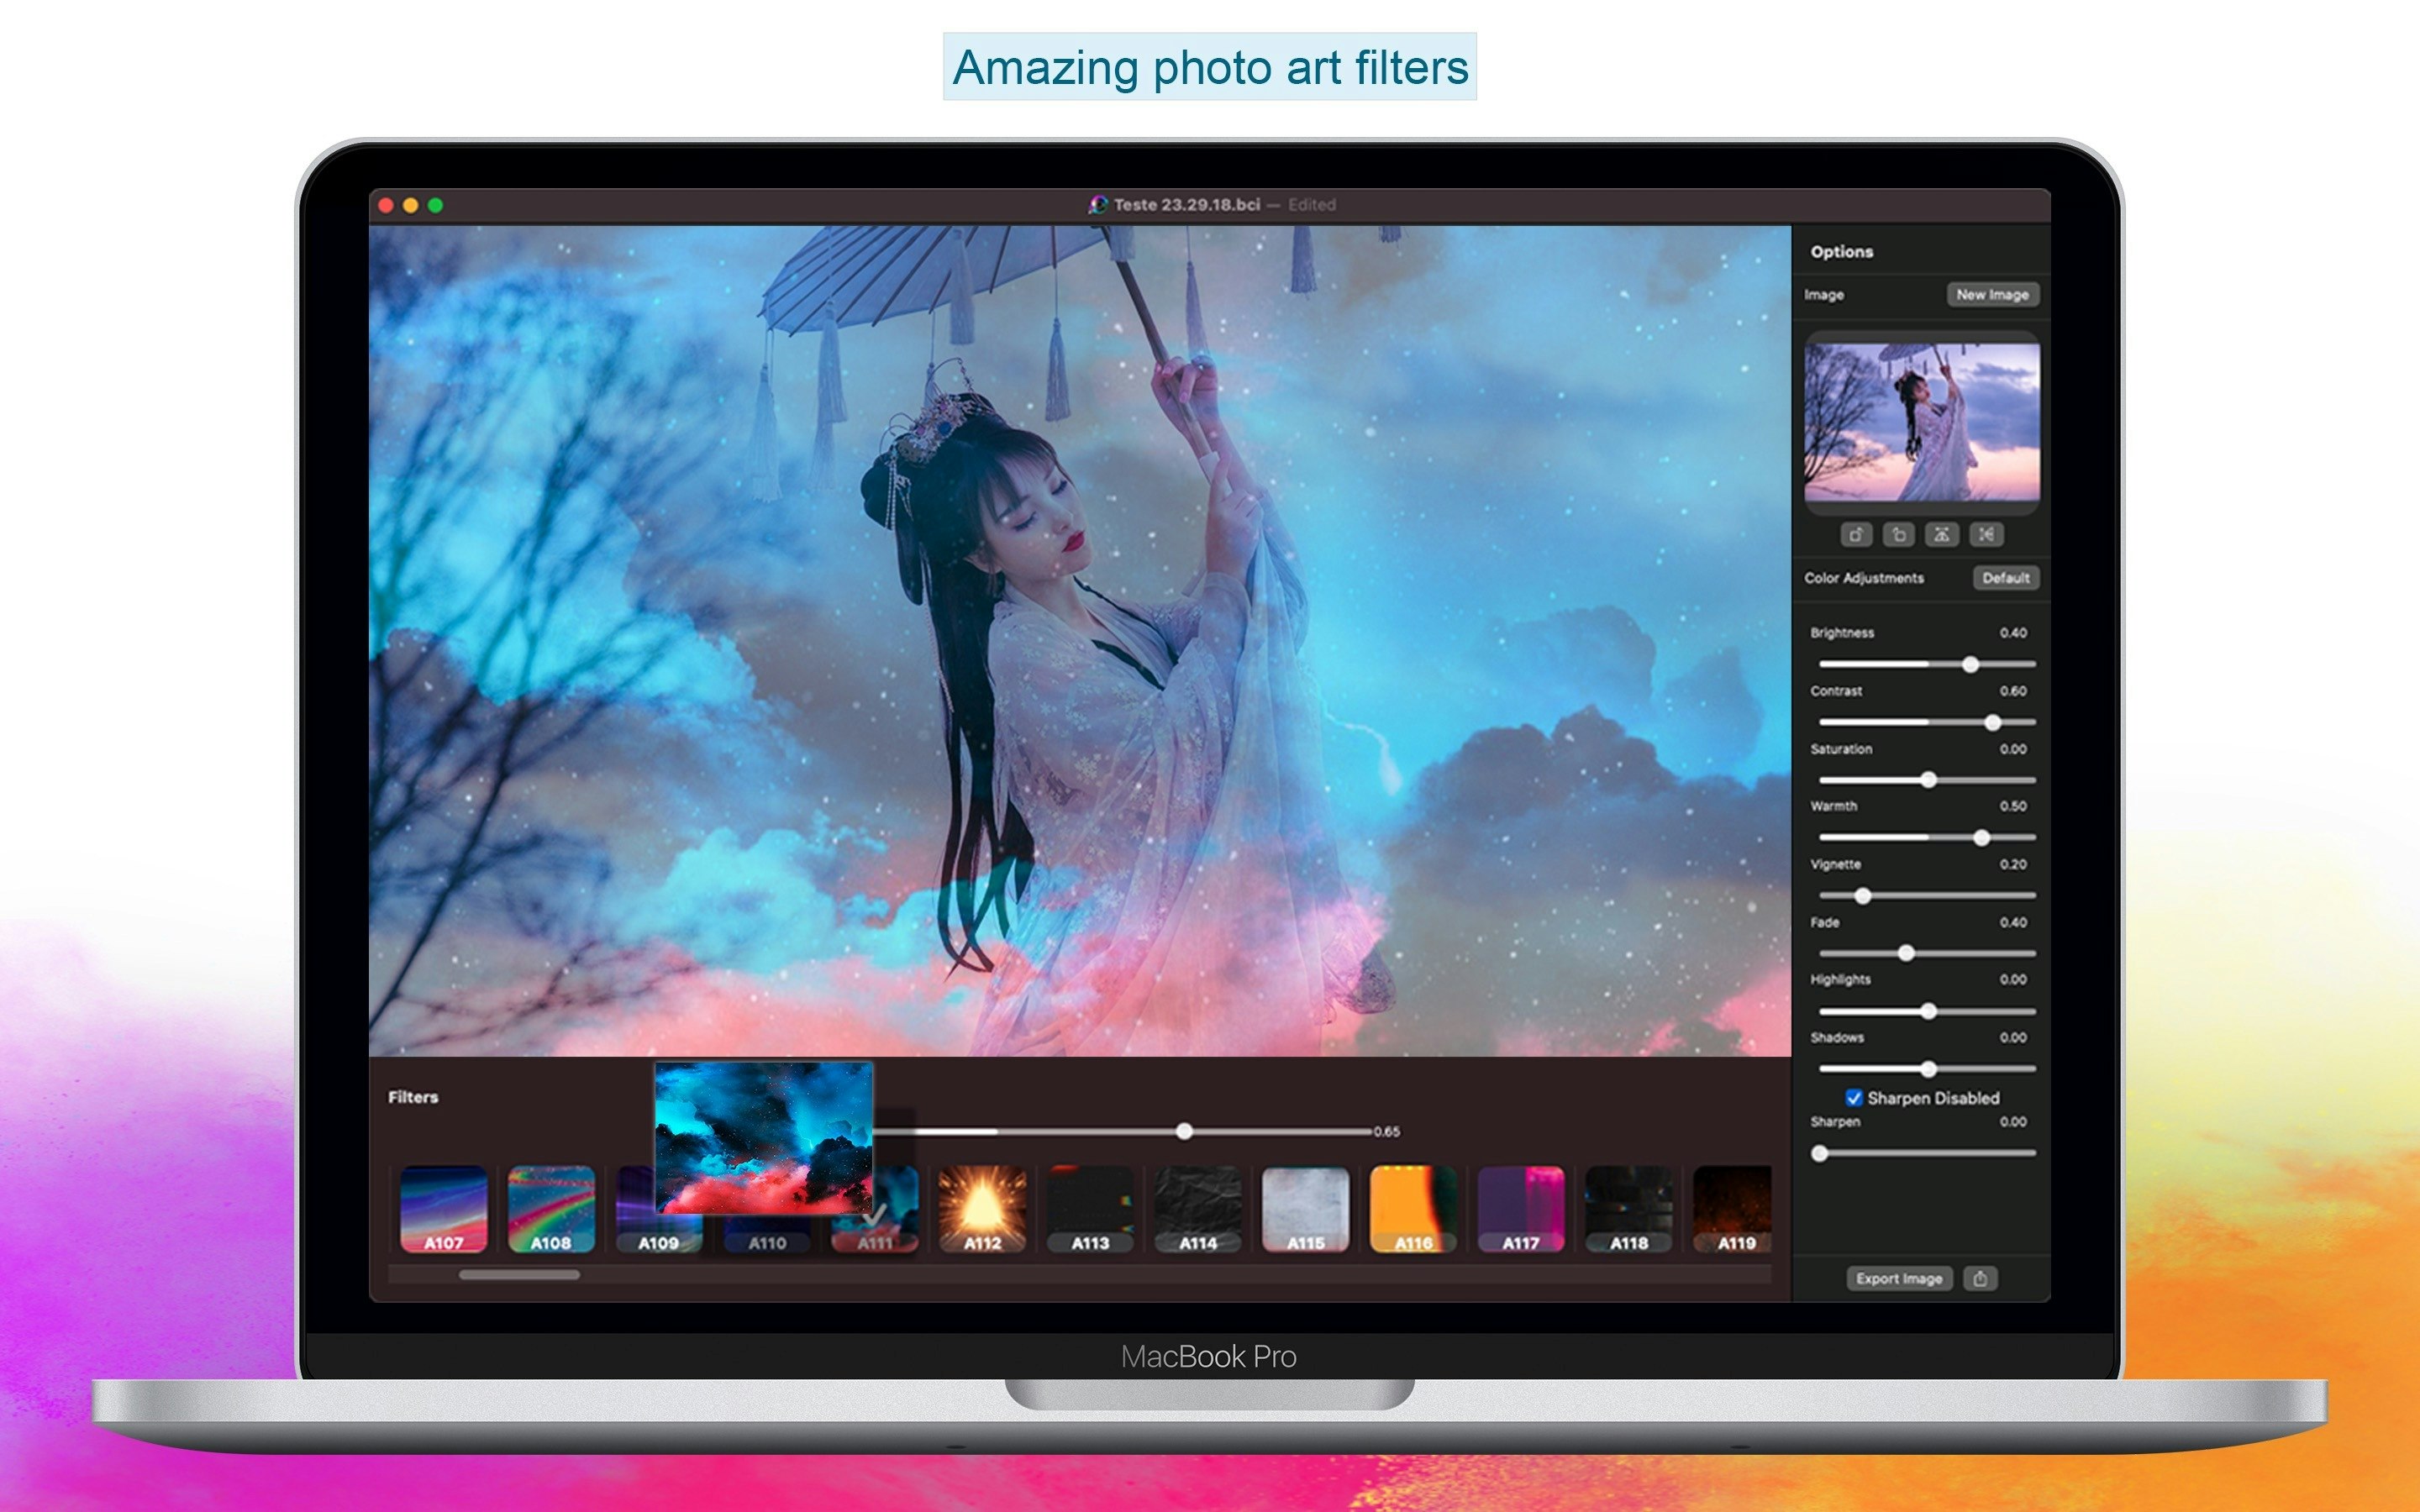Click the rotate left icon under the thumbnail
2420x1512 pixels.
point(1899,535)
